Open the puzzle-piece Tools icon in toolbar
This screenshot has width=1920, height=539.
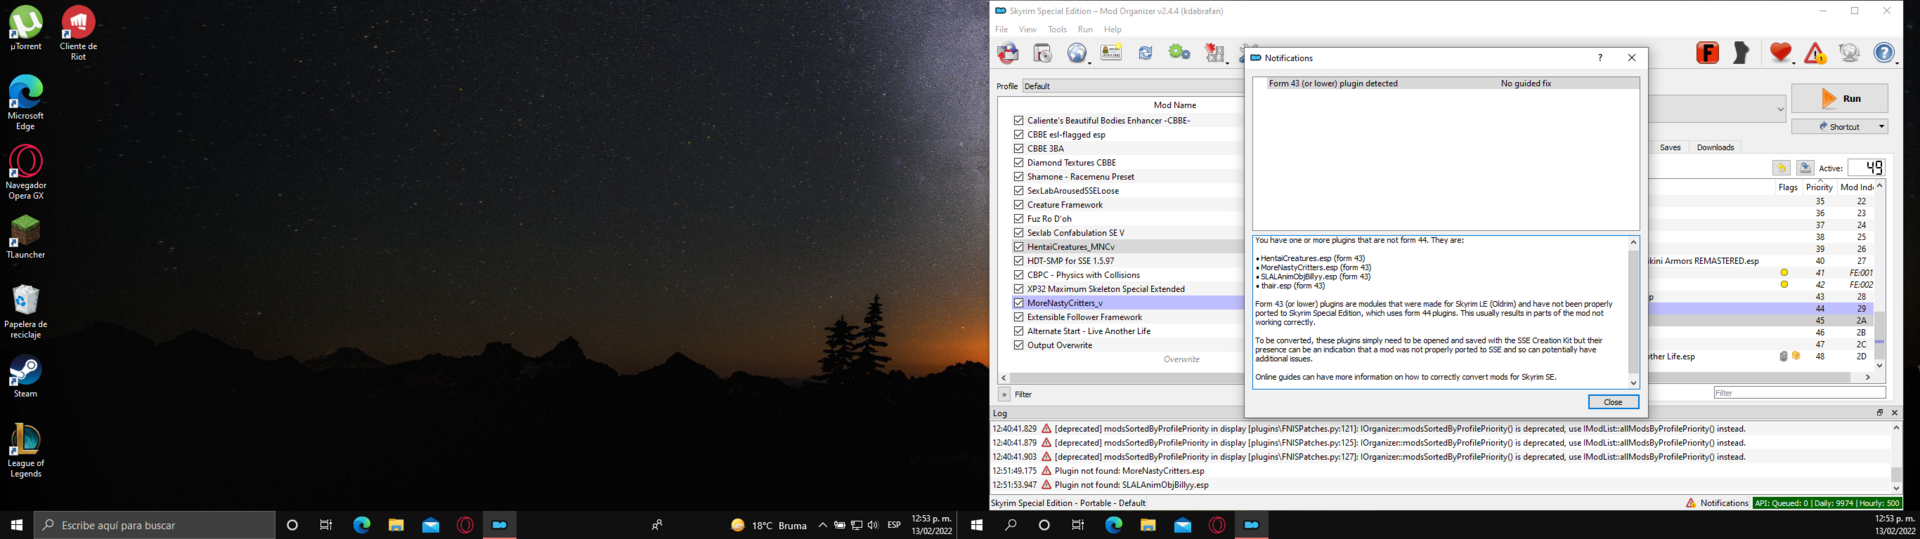click(x=1214, y=53)
